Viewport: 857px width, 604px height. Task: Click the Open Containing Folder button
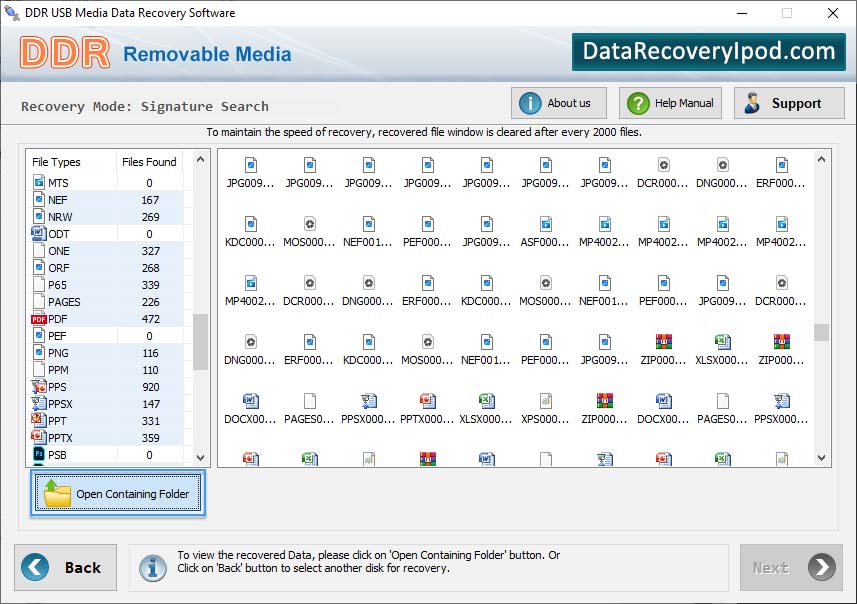point(118,493)
